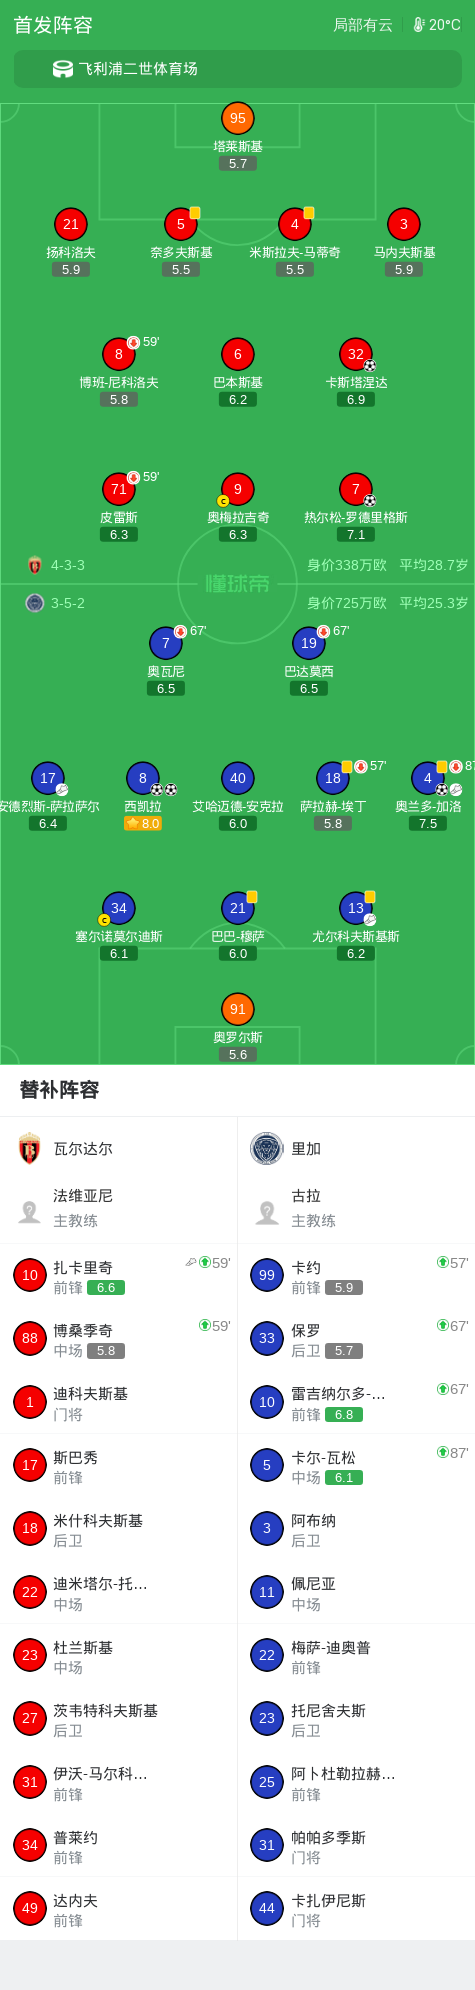Select goalkeeper 91 奥罗尔斯 jersey icon
Screen dimensions: 475x1990
[238, 1009]
